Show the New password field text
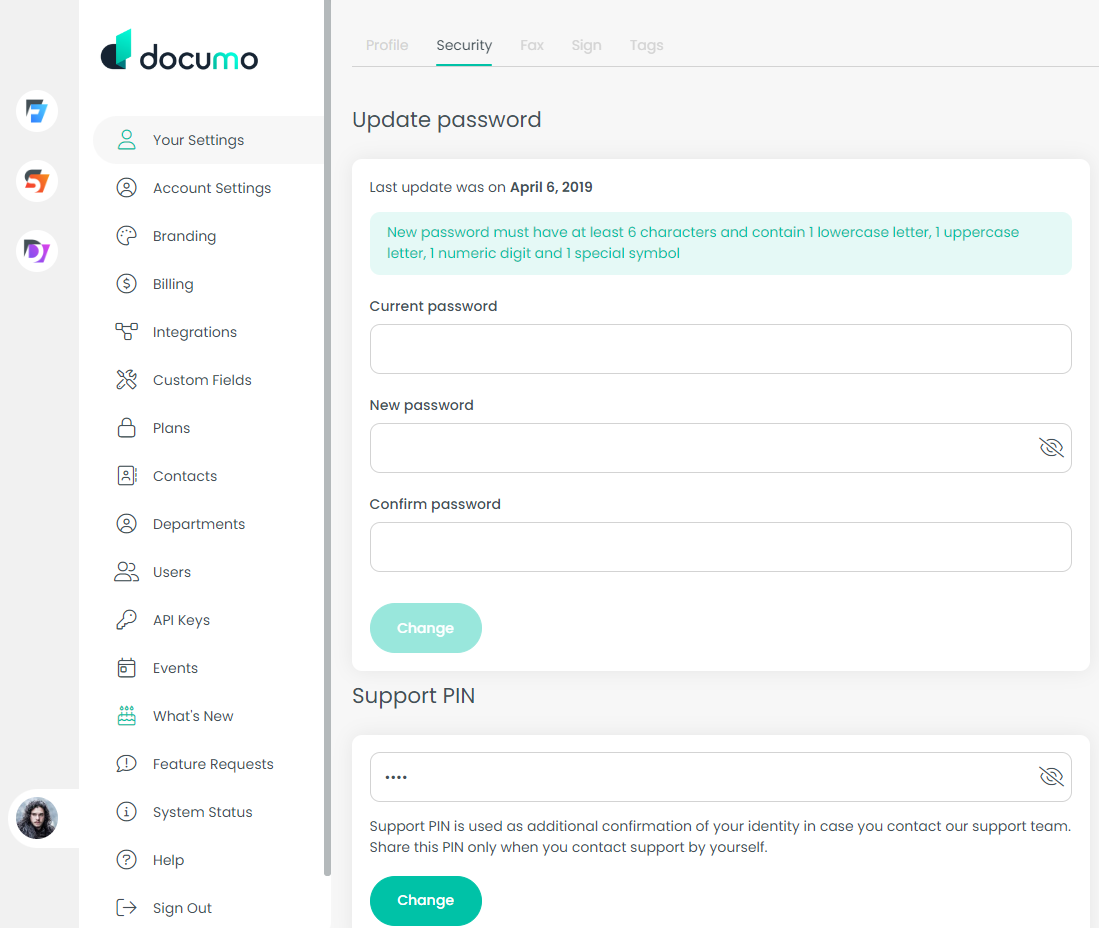Viewport: 1099px width, 928px height. (1050, 448)
